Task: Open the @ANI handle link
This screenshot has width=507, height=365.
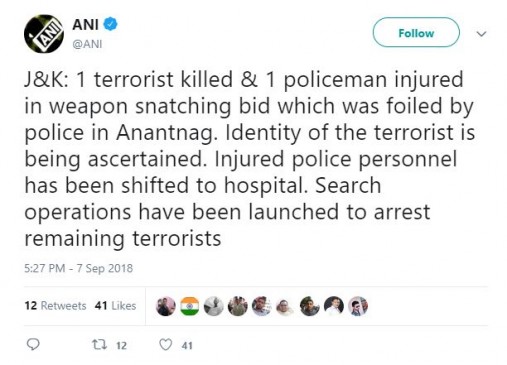Action: pos(87,44)
